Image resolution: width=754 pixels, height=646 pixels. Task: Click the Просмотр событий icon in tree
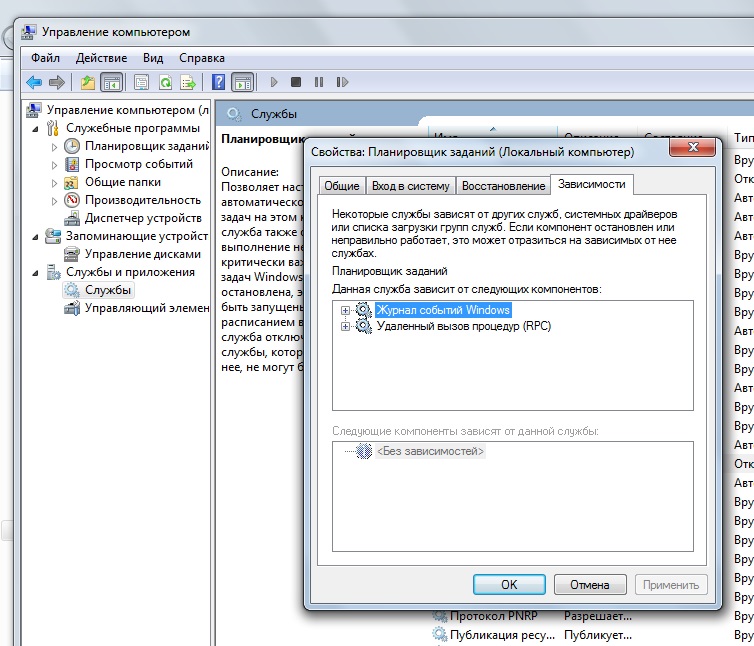(x=72, y=164)
